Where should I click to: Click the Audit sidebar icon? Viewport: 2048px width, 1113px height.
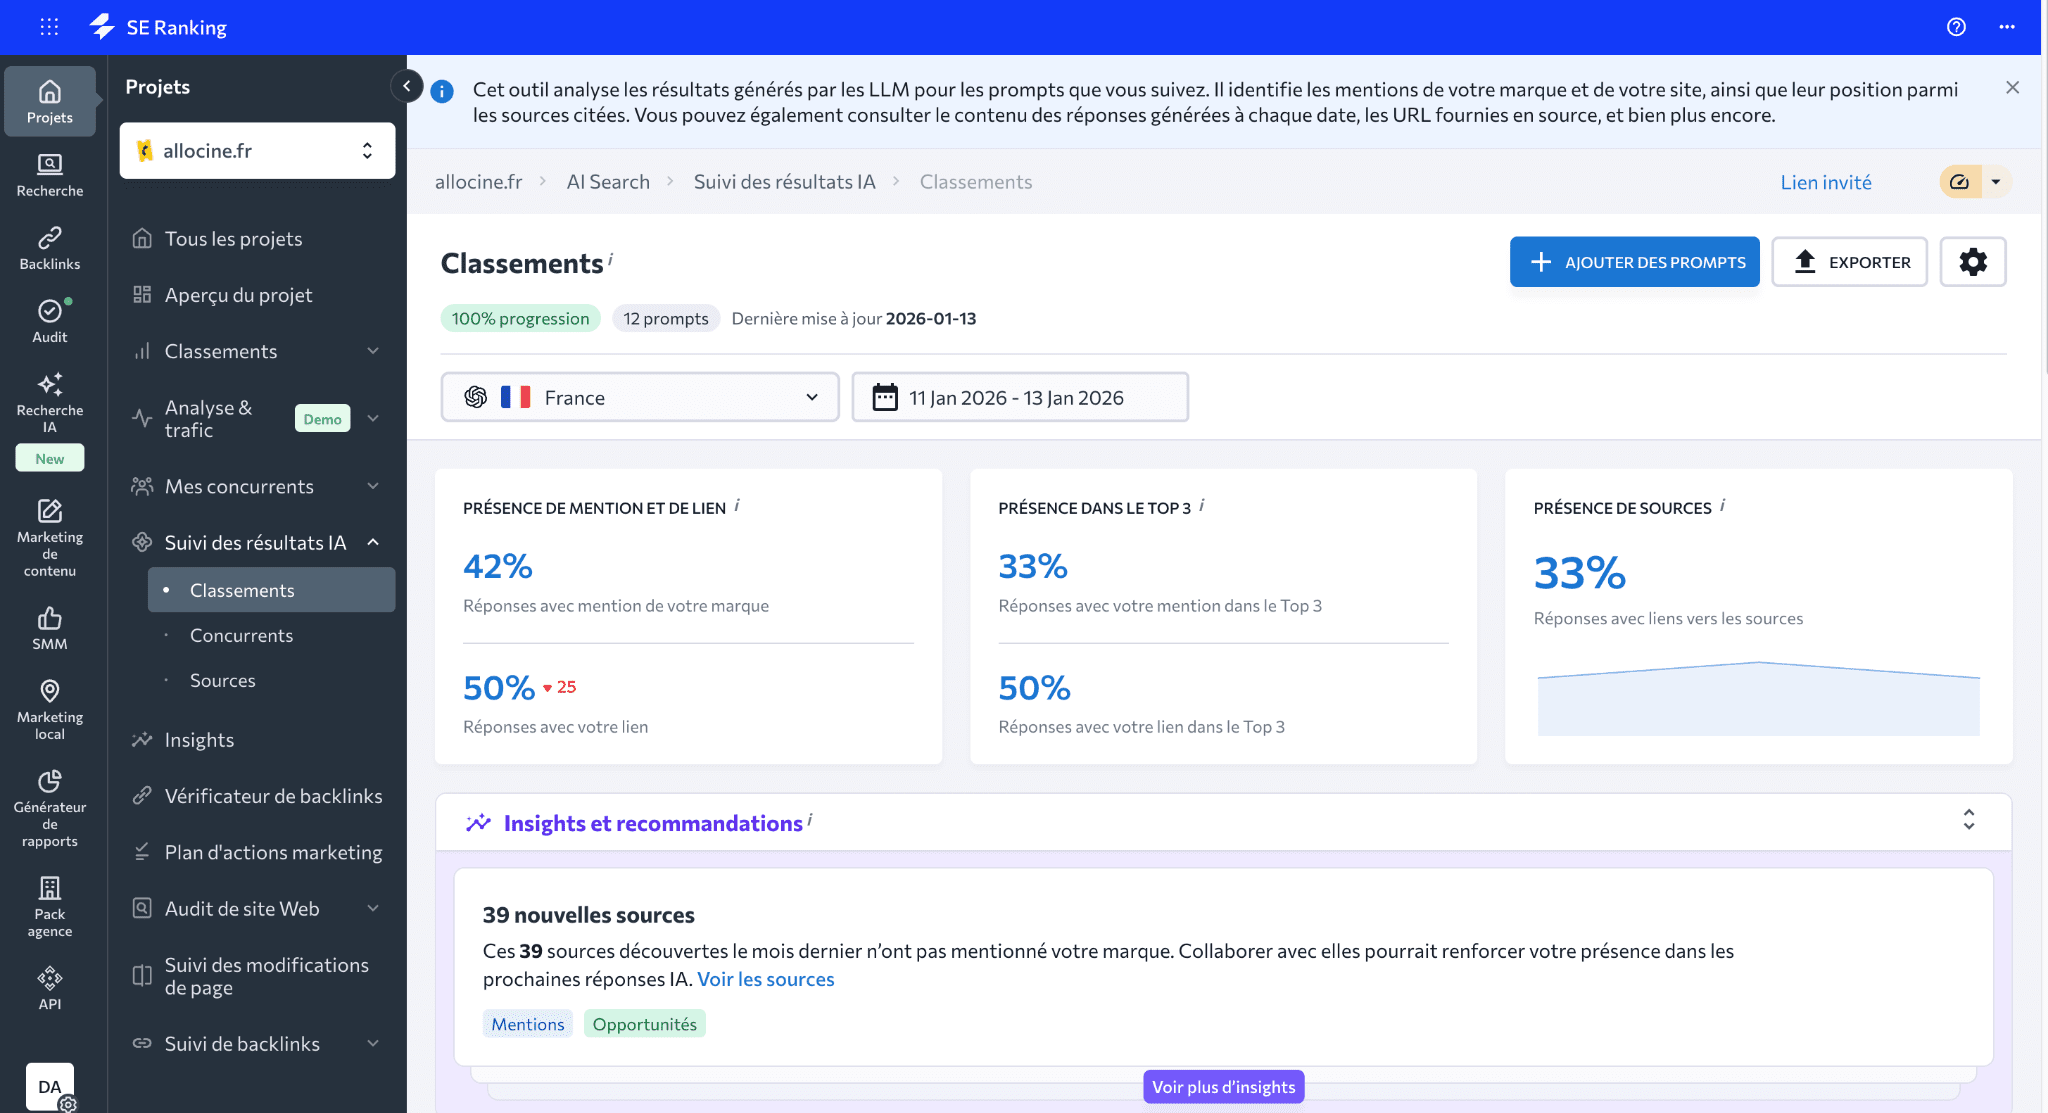click(49, 318)
